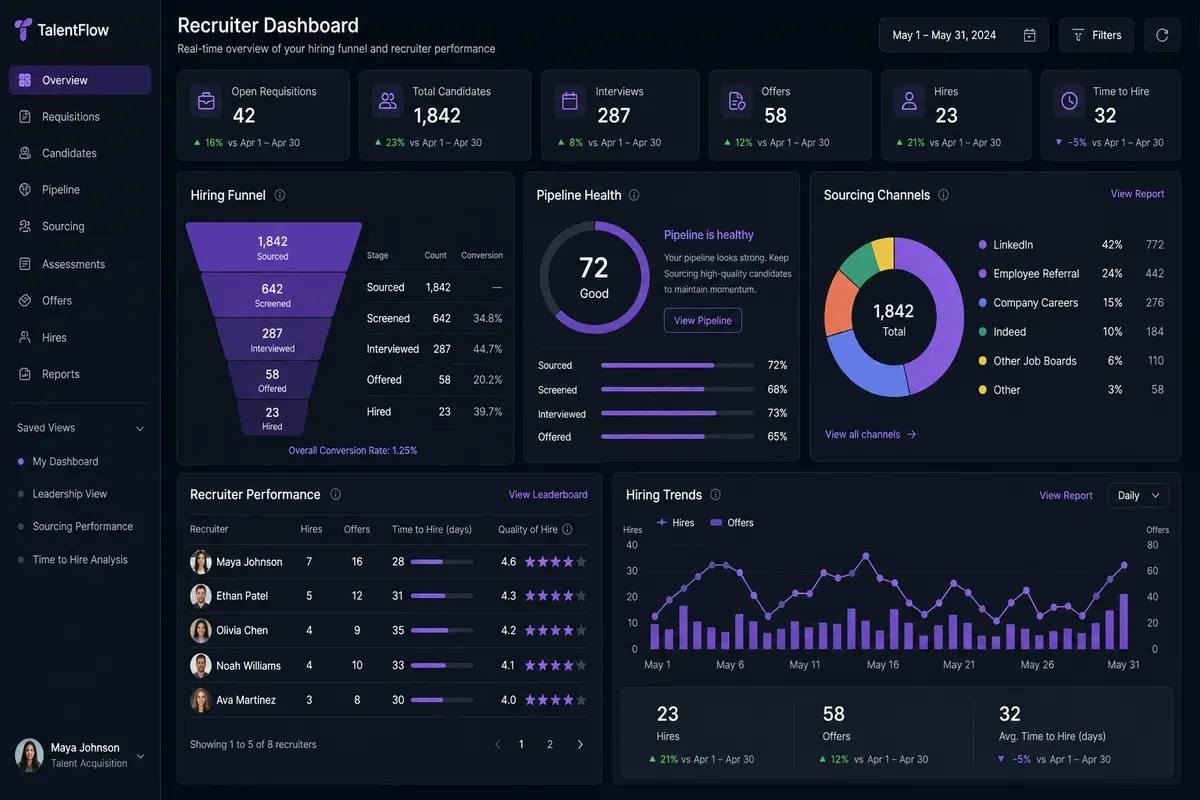Refresh the dashboard data
Image resolution: width=1200 pixels, height=800 pixels.
pos(1162,35)
